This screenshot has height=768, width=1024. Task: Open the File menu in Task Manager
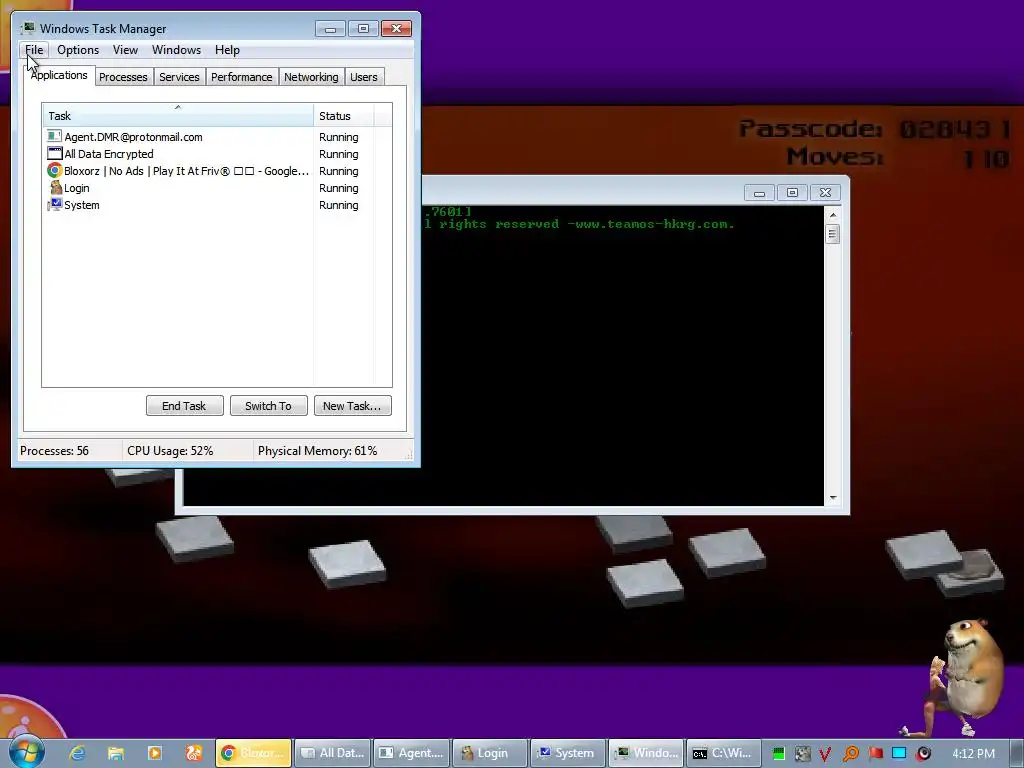coord(34,50)
